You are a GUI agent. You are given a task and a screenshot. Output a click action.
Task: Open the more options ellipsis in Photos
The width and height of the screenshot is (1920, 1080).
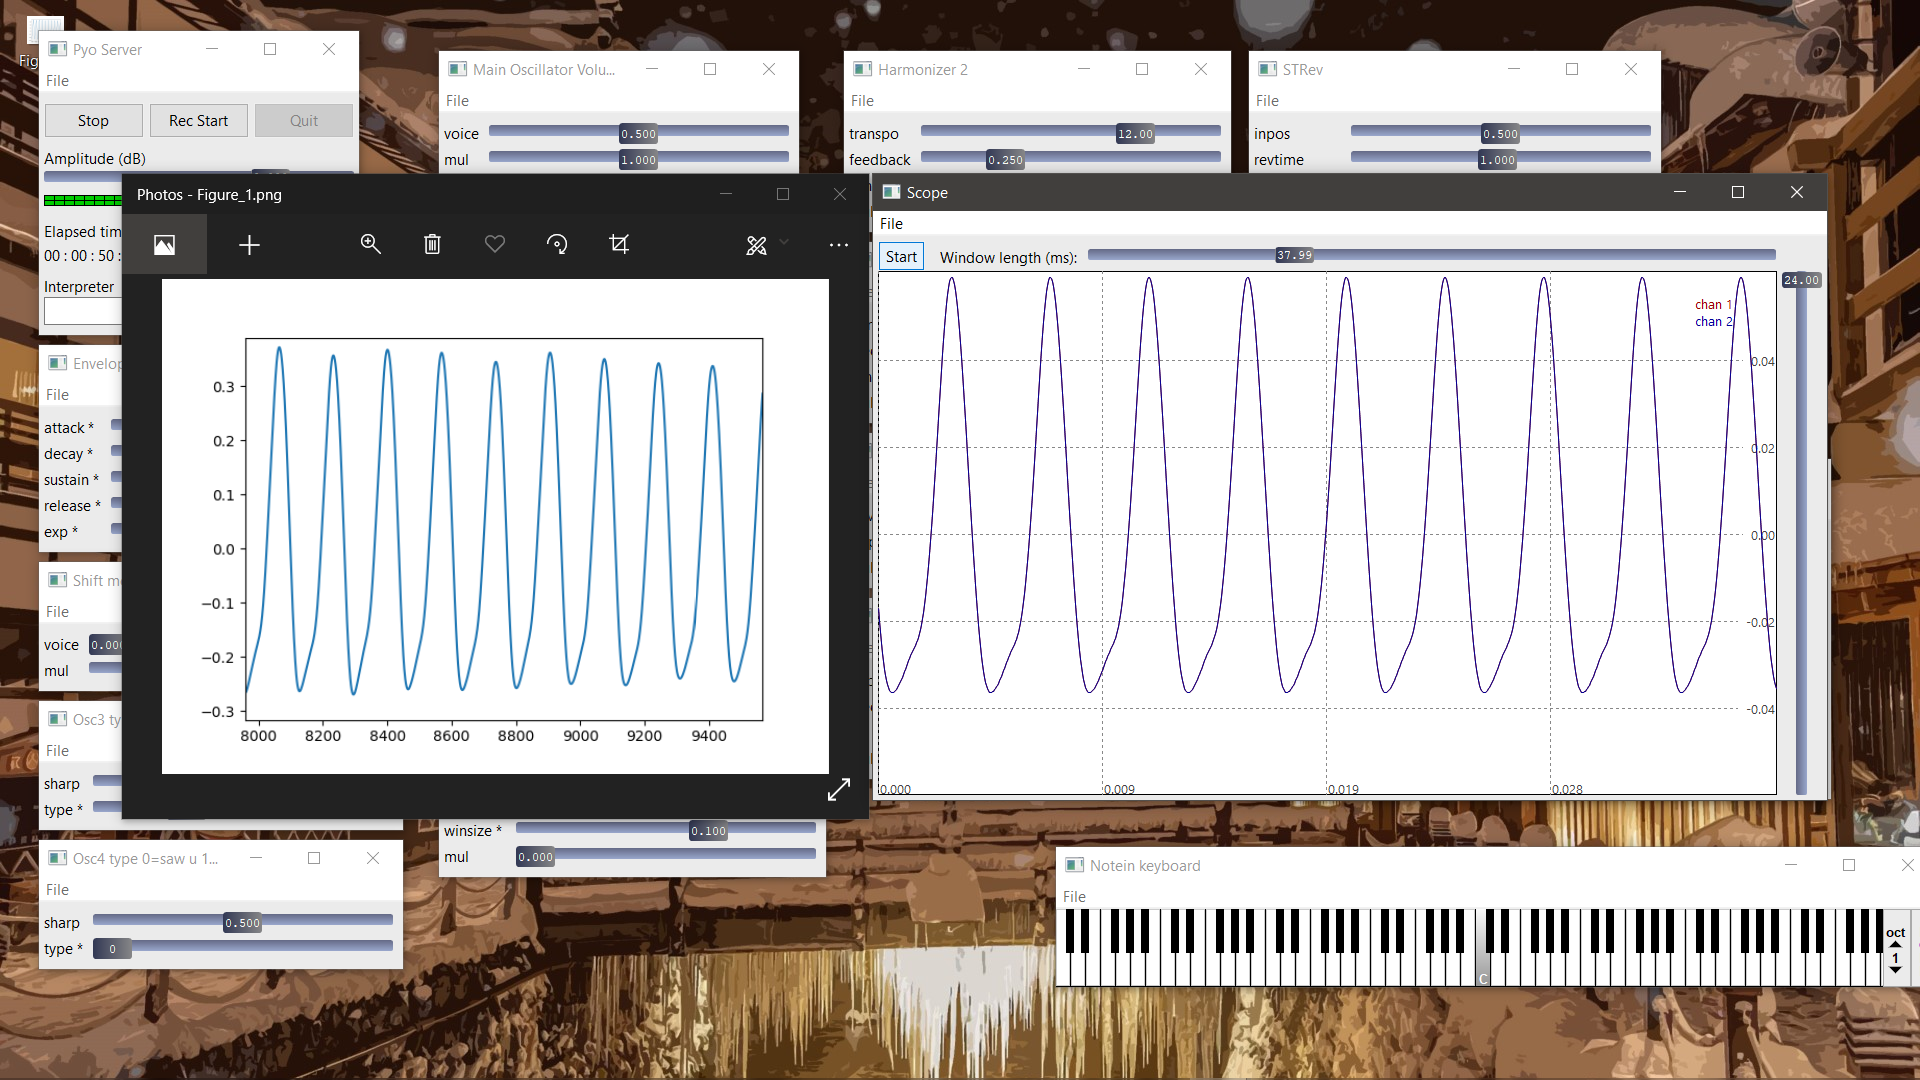point(839,245)
